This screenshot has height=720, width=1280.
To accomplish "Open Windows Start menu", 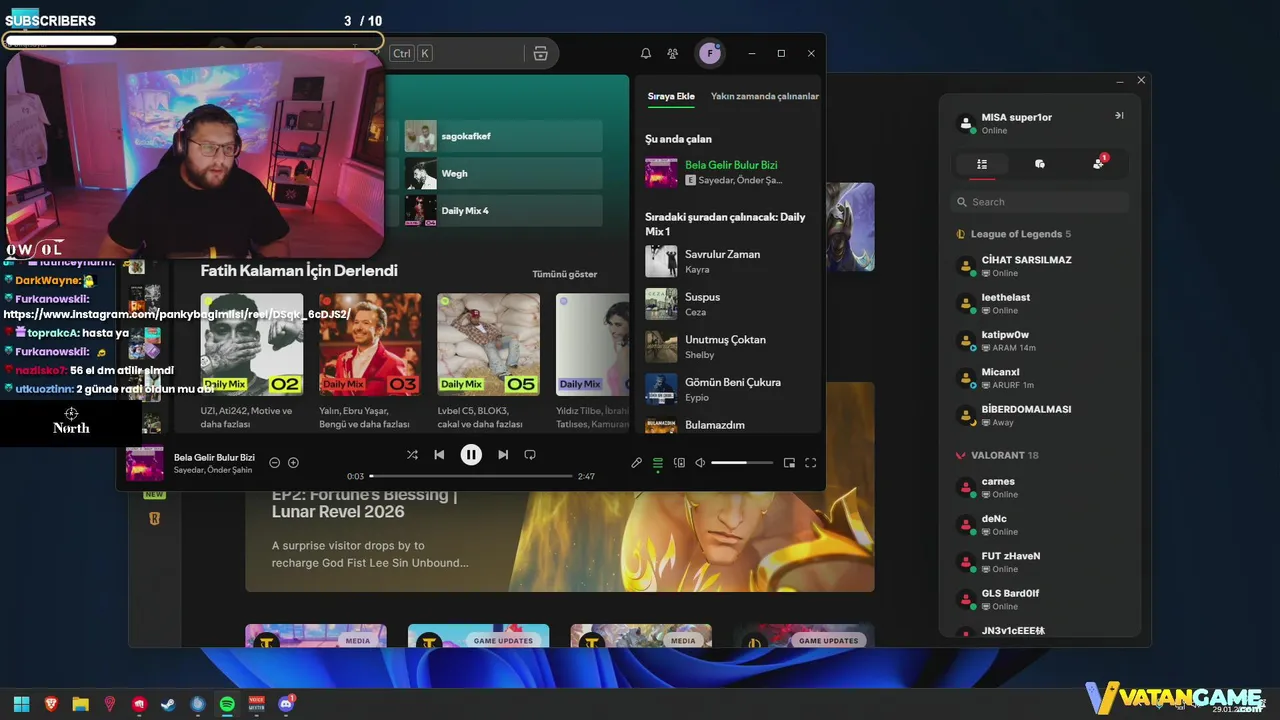I will coord(21,704).
